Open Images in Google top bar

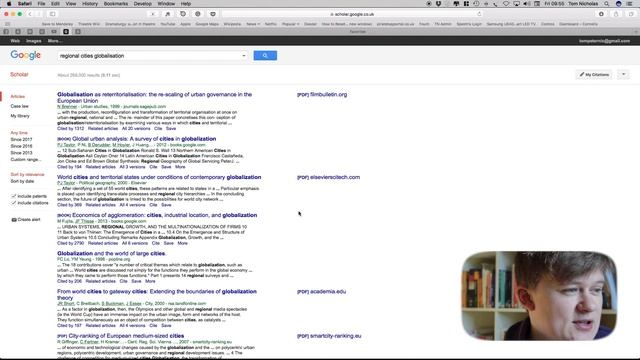(x=33, y=41)
